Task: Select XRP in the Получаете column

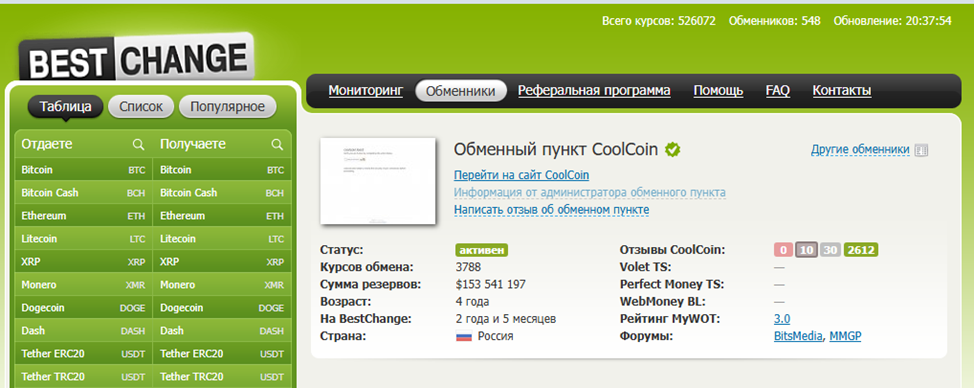Action: coord(222,261)
